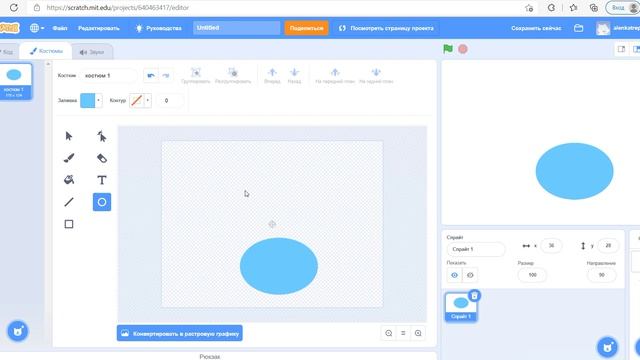The image size is (640, 360).
Task: Click the Outline no-color swatch
Action: pyautogui.click(x=137, y=100)
